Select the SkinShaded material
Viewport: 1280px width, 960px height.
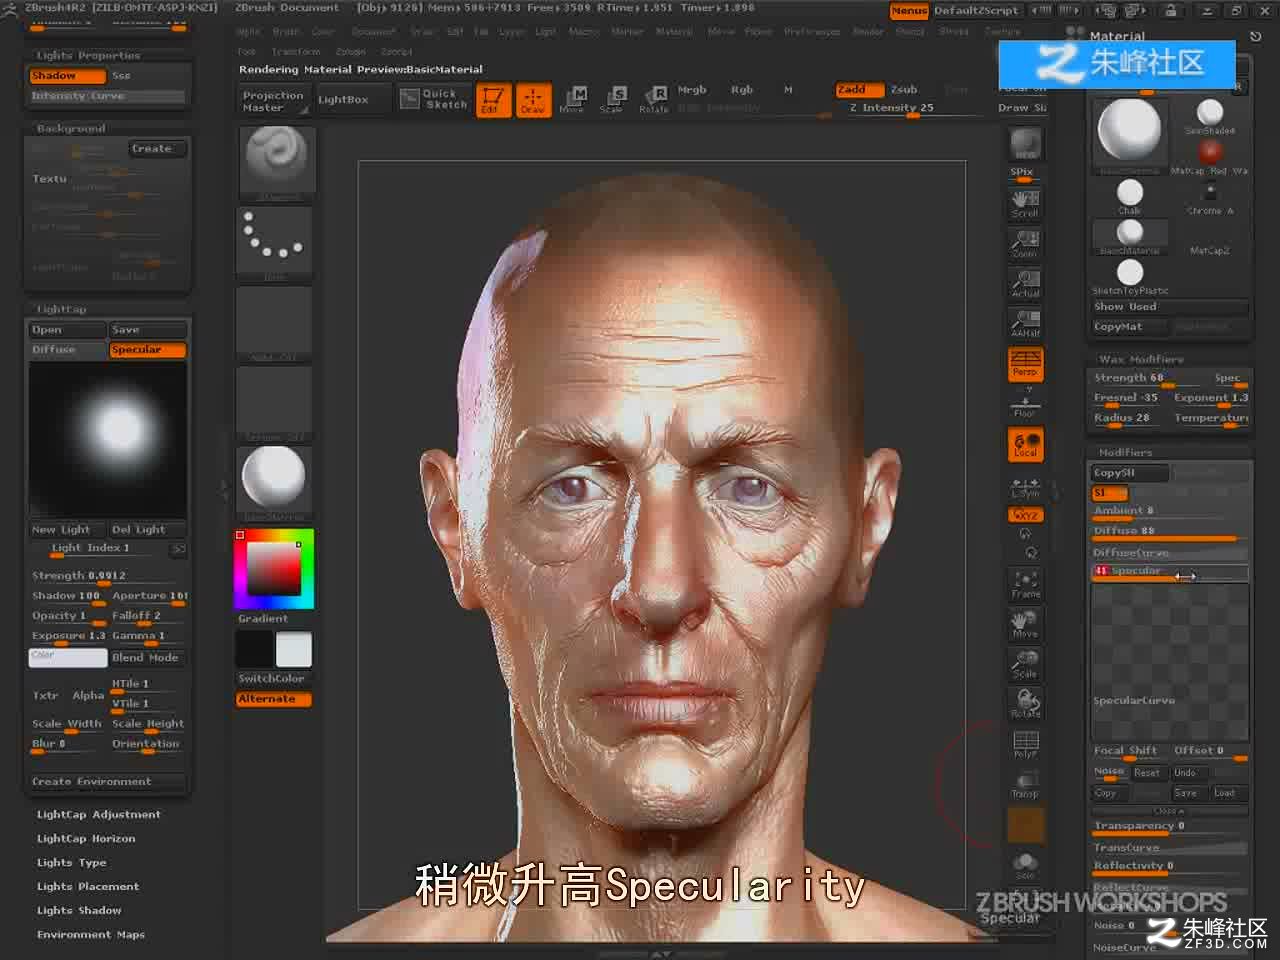pos(1210,116)
